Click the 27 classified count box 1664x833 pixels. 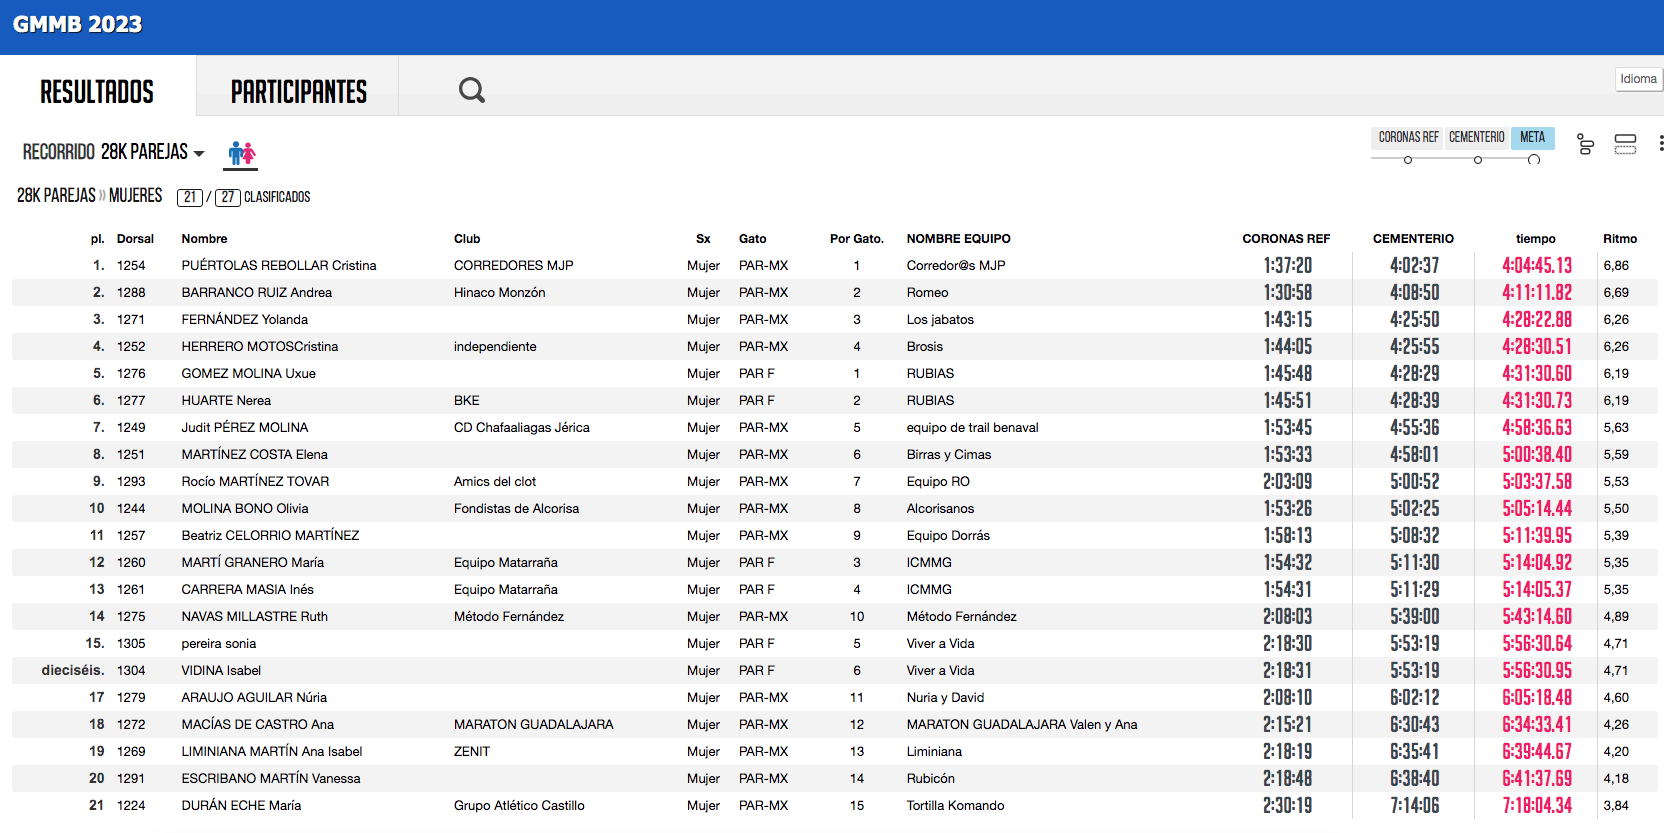point(228,197)
